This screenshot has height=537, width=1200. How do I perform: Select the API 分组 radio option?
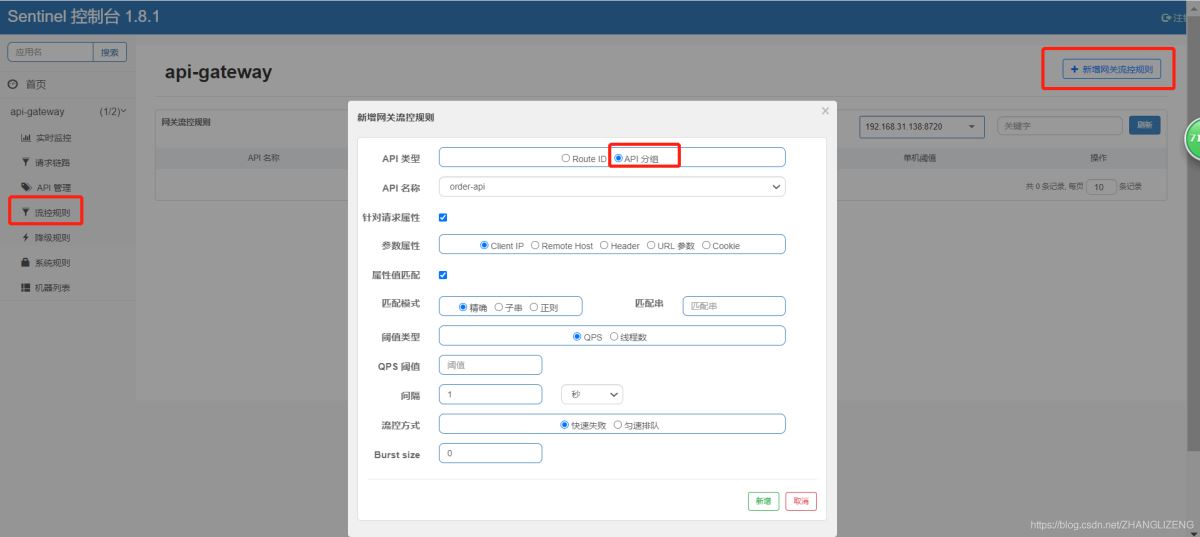[619, 159]
